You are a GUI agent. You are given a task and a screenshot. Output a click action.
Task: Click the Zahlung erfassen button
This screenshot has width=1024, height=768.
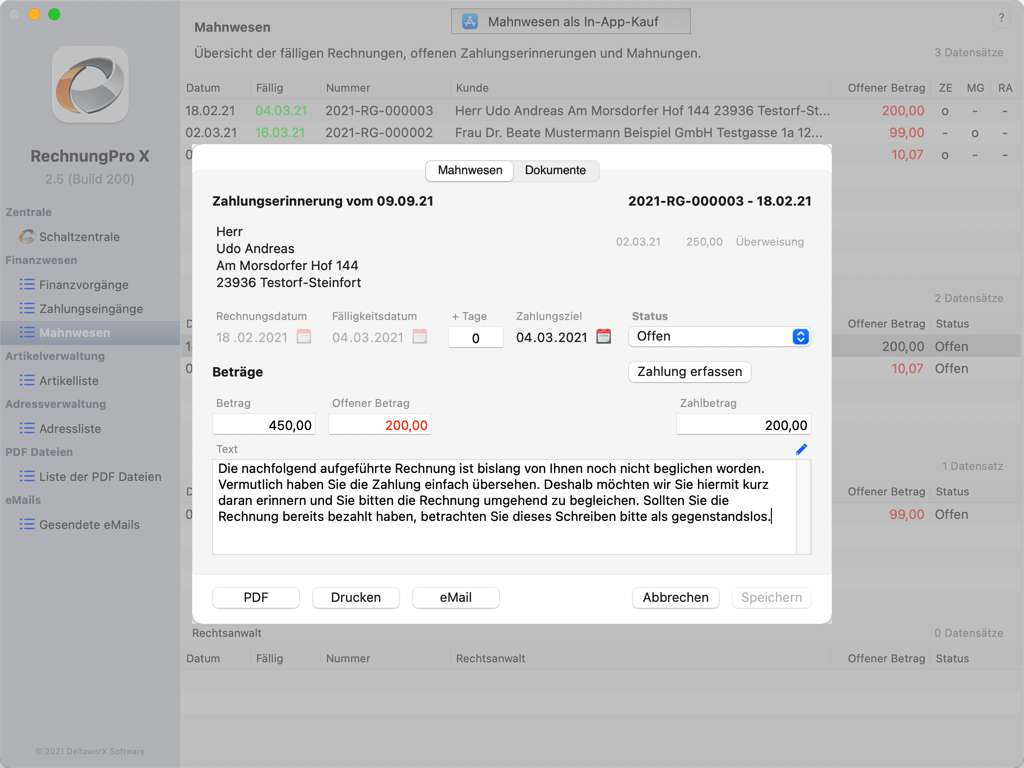pyautogui.click(x=689, y=371)
